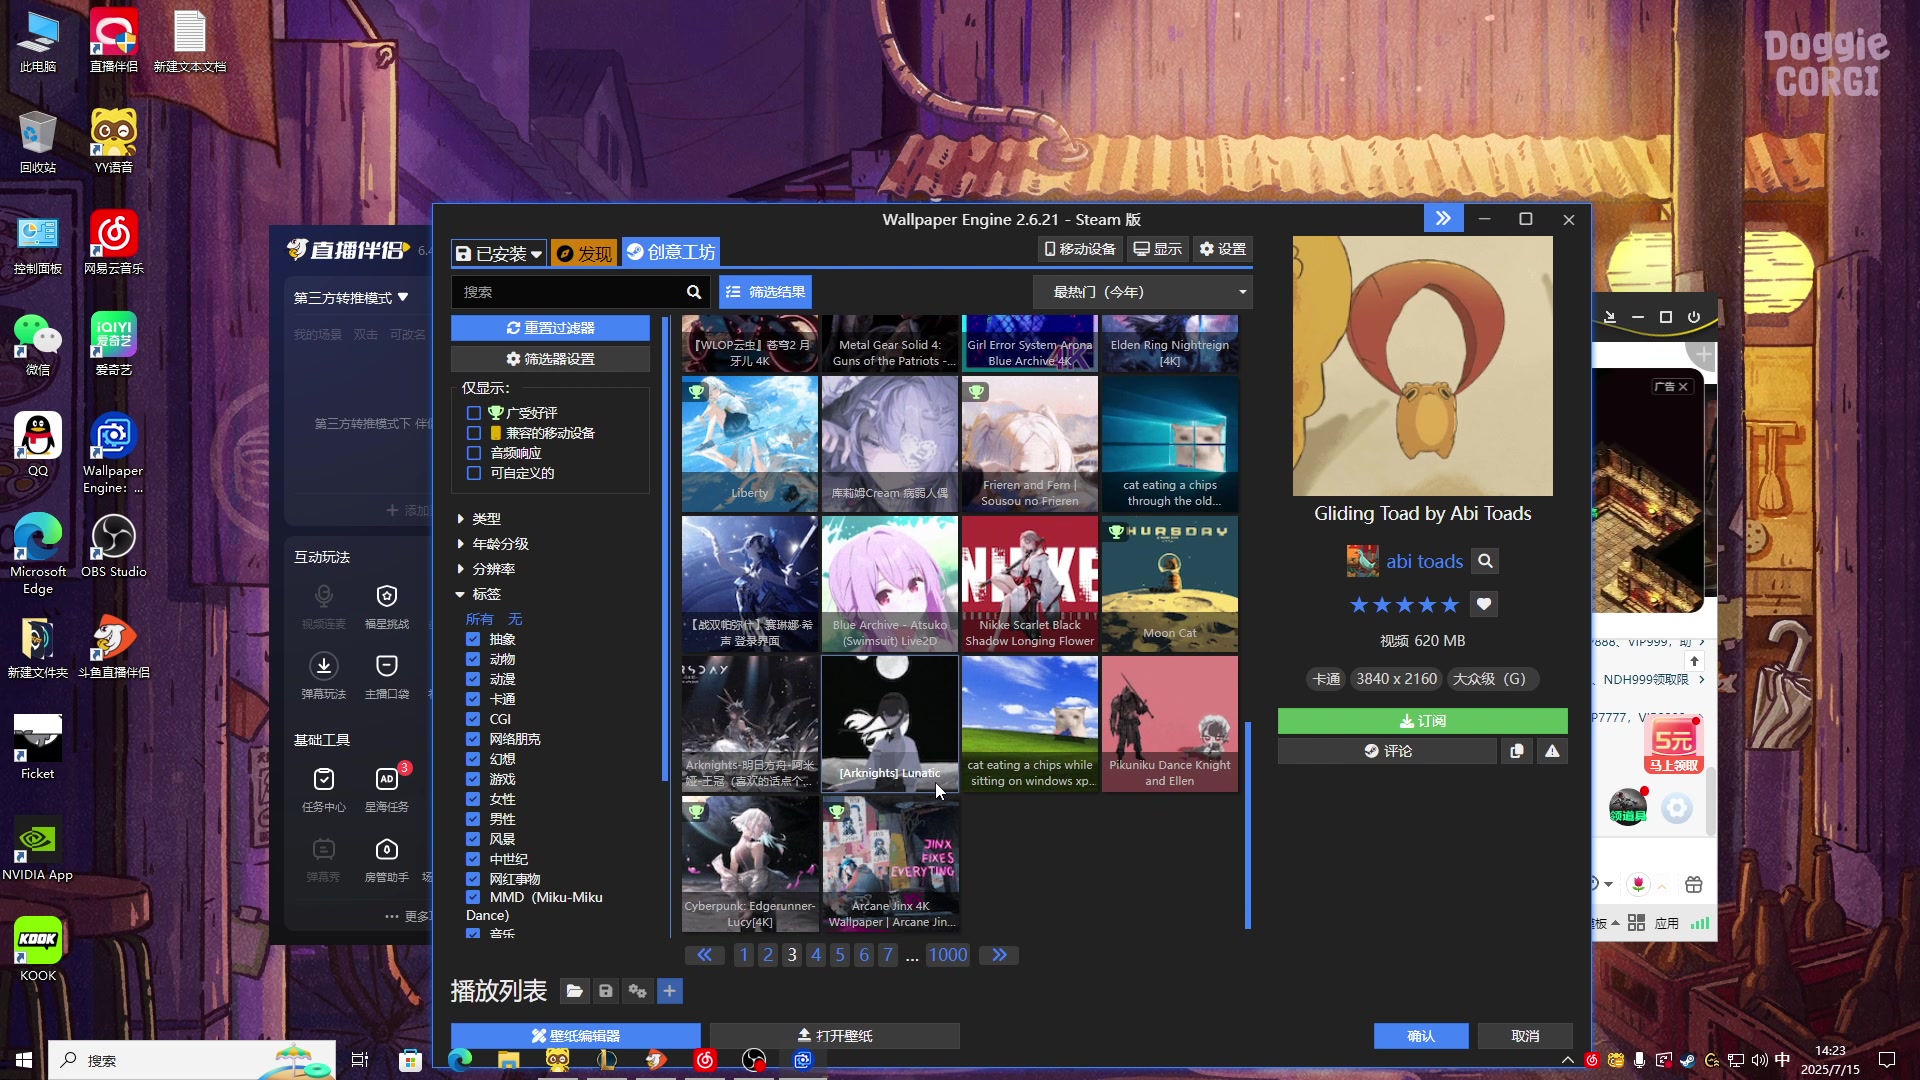The width and height of the screenshot is (1920, 1080).
Task: Switch to the 创意工坊 tab
Action: 670,252
